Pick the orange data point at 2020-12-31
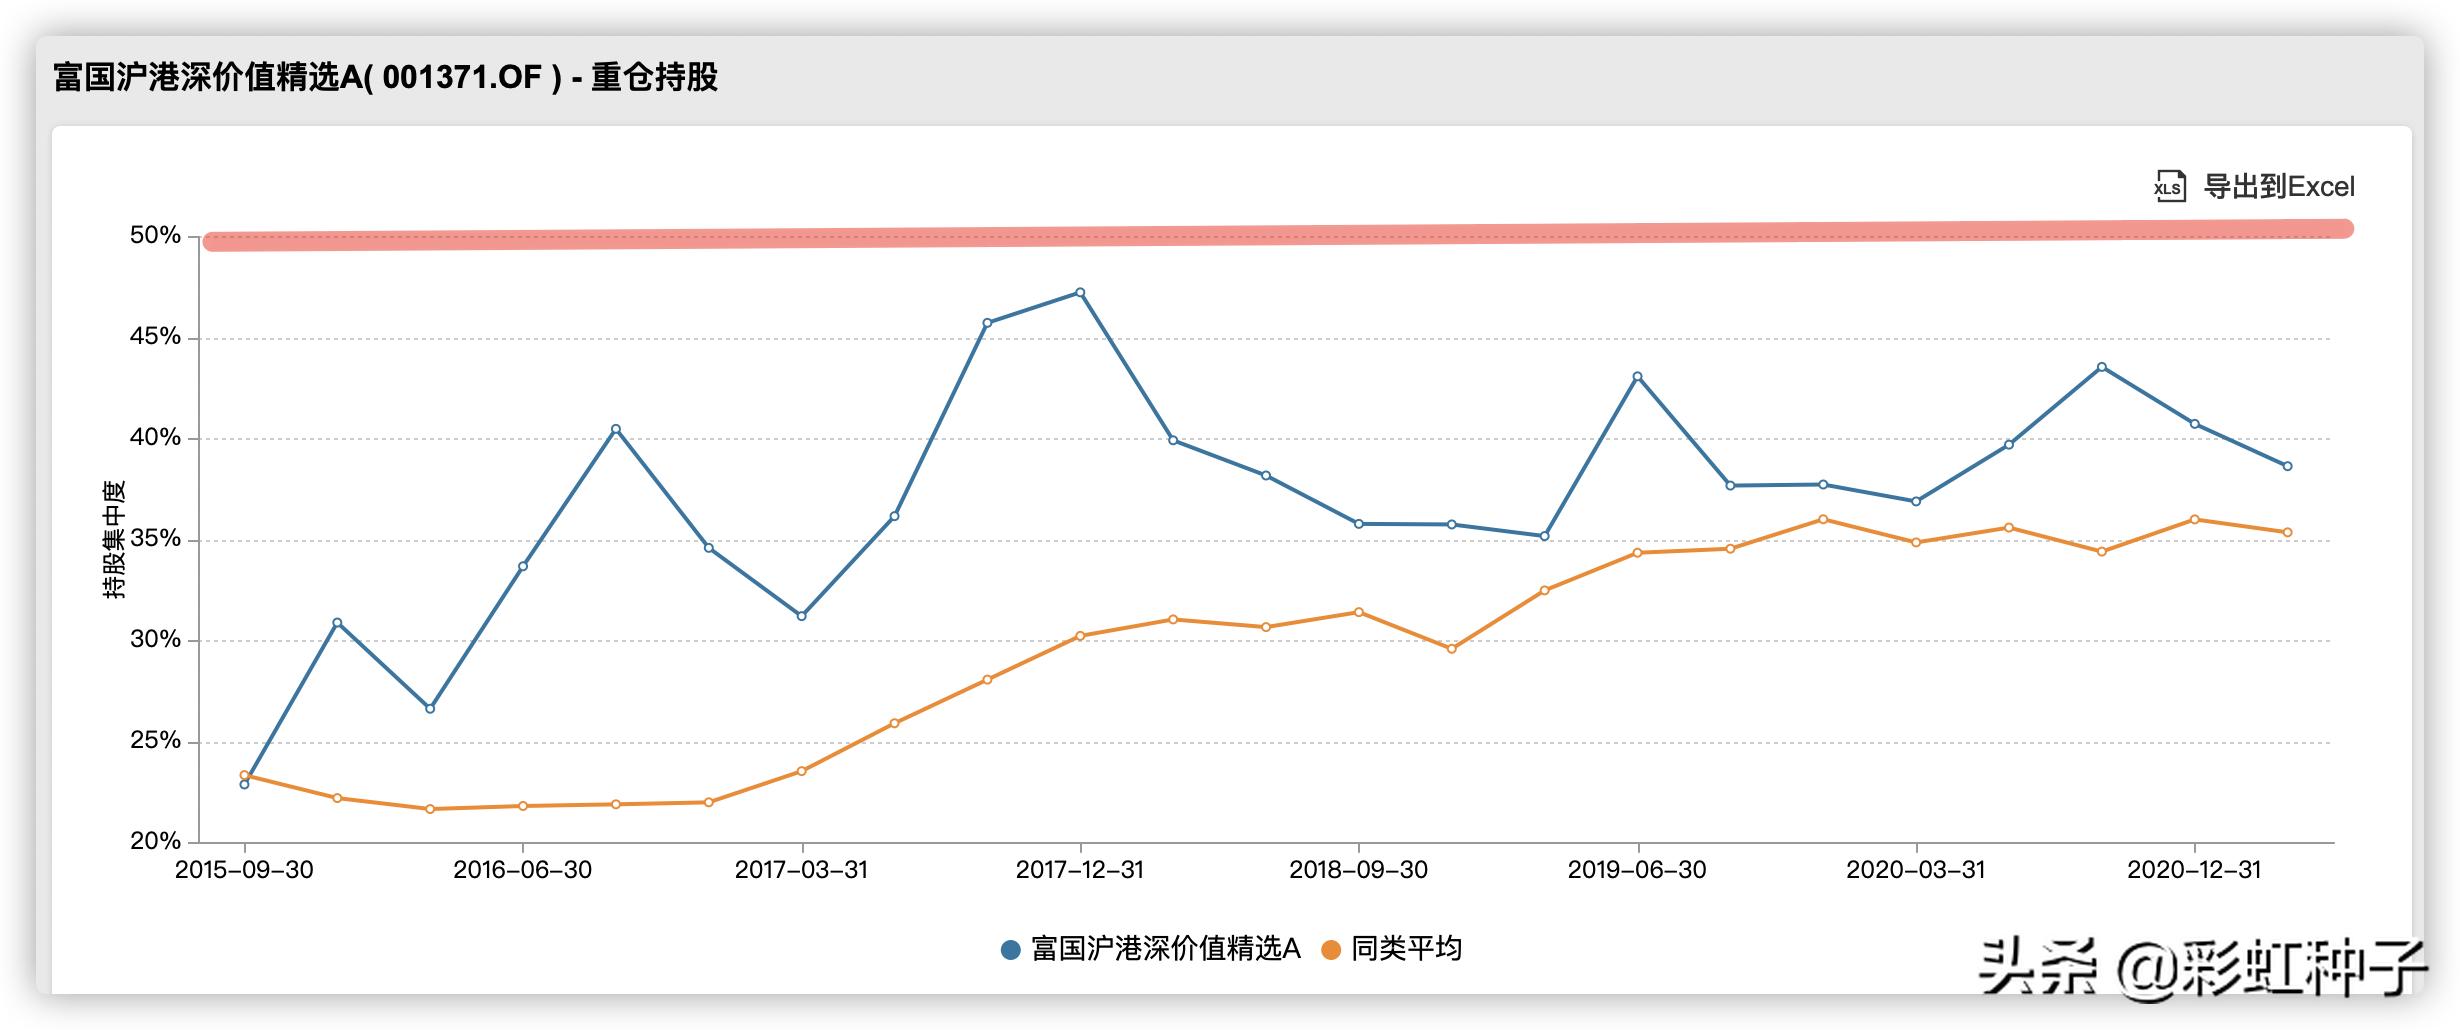2460x1030 pixels. point(2194,520)
